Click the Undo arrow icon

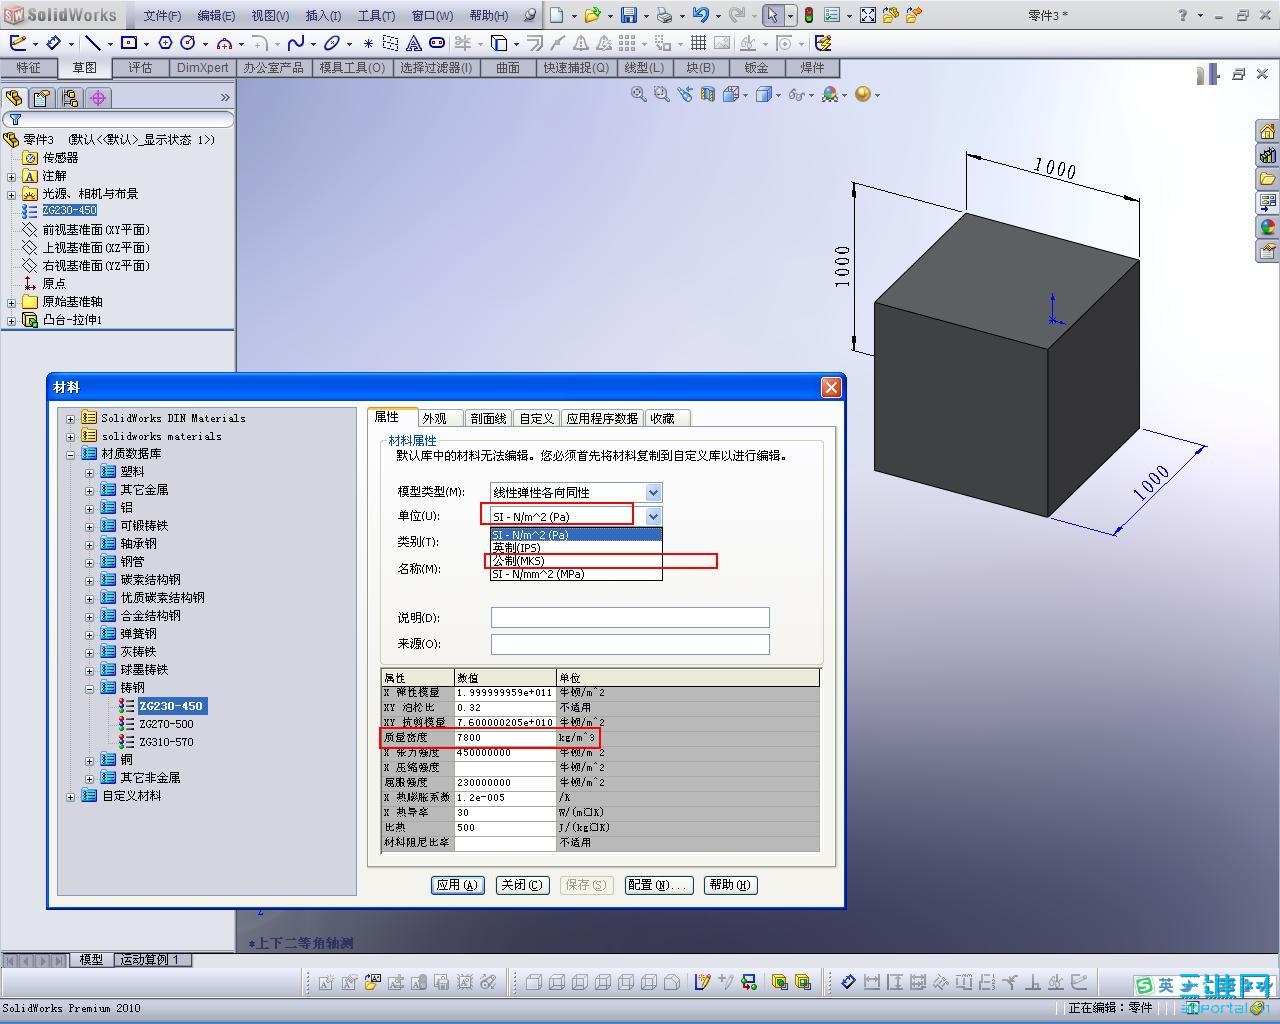(x=700, y=15)
